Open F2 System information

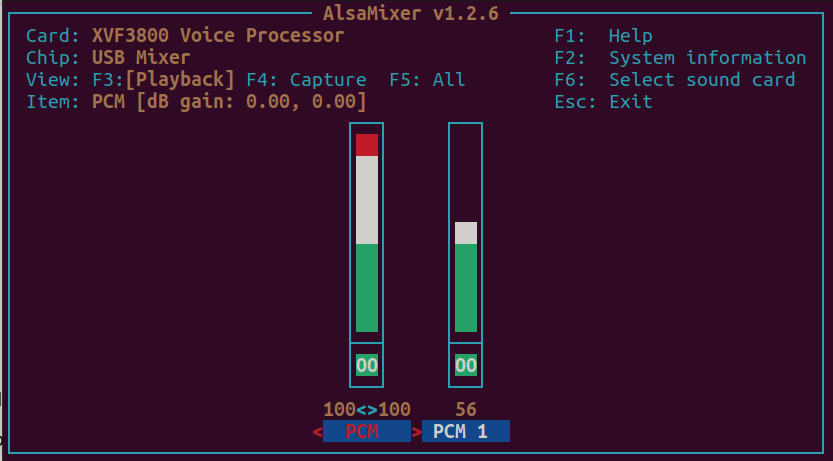[680, 57]
